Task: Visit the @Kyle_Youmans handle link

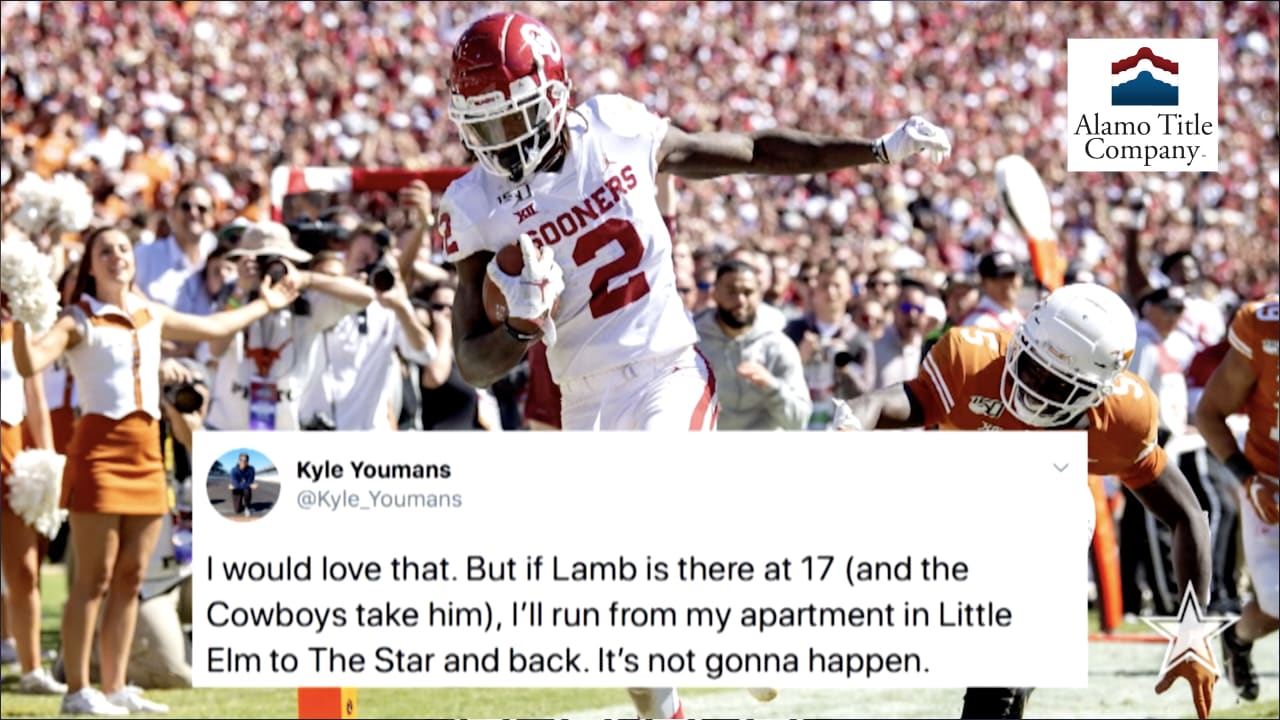Action: (379, 499)
